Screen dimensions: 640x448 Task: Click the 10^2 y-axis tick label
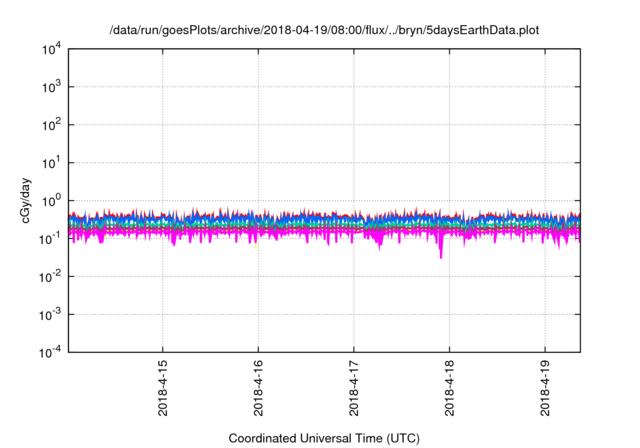(51, 125)
